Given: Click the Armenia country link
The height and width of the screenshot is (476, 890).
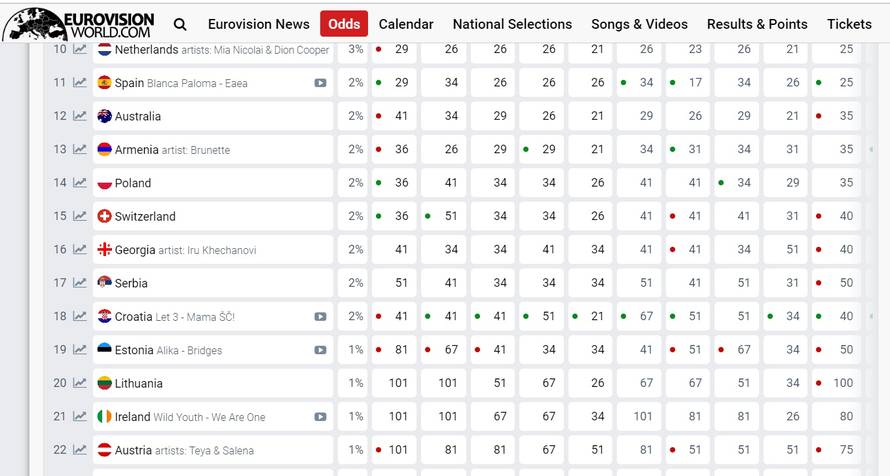Looking at the screenshot, I should 137,150.
